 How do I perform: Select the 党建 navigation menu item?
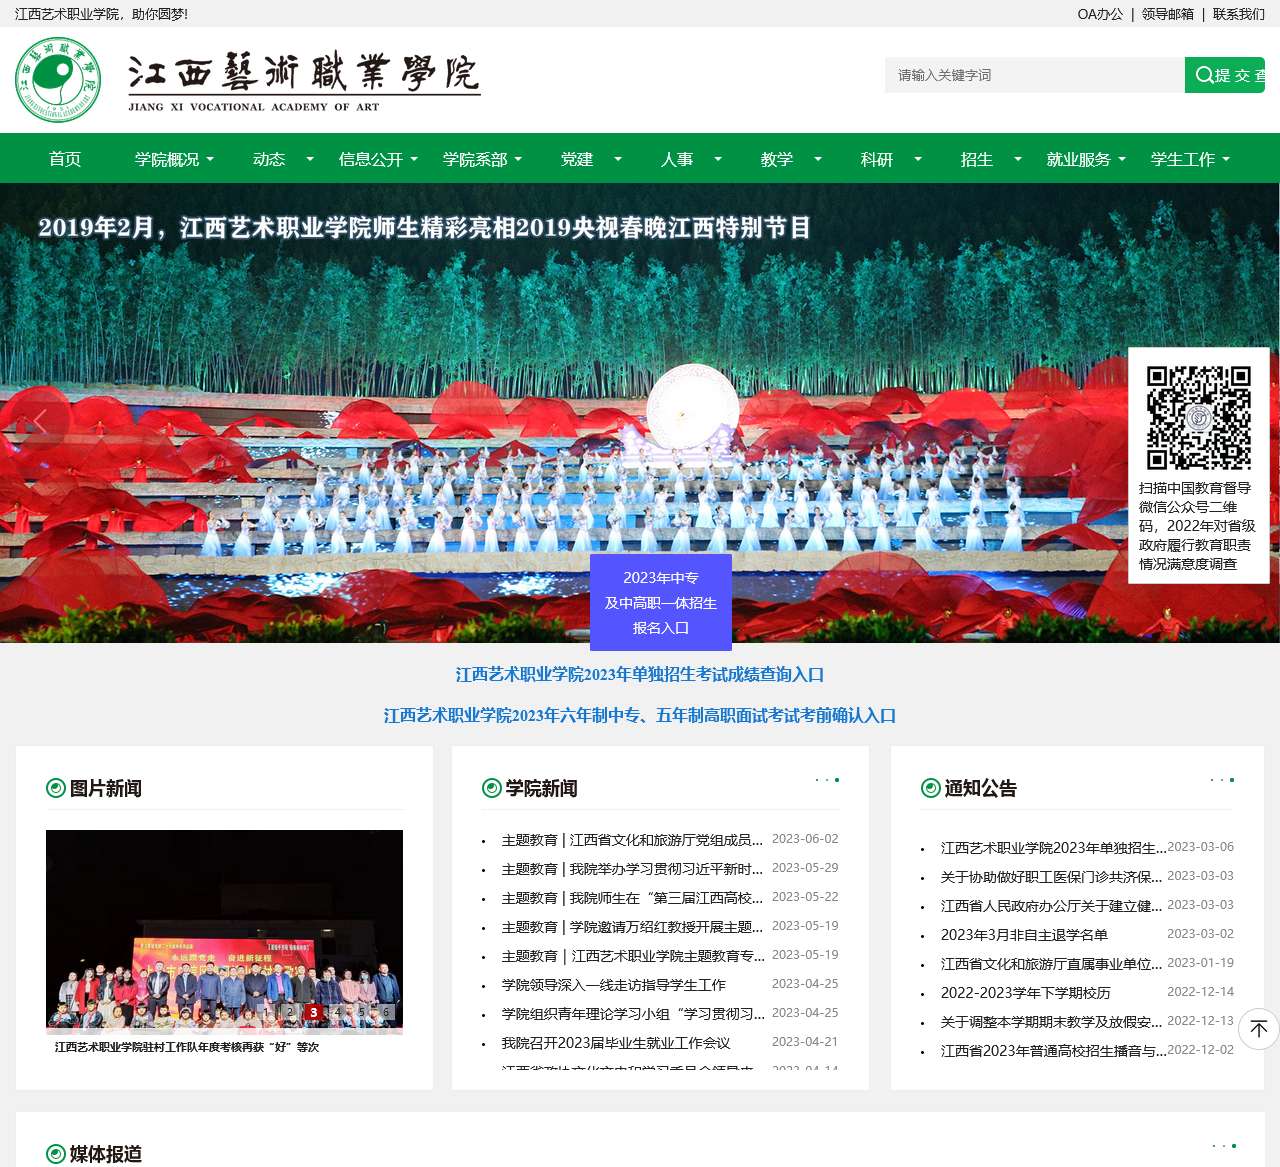click(577, 158)
